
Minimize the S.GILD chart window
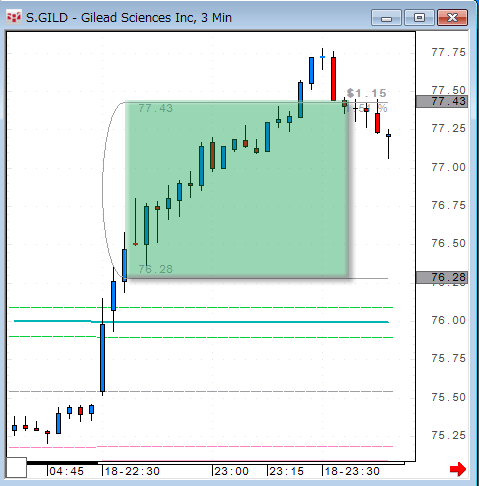pyautogui.click(x=386, y=18)
